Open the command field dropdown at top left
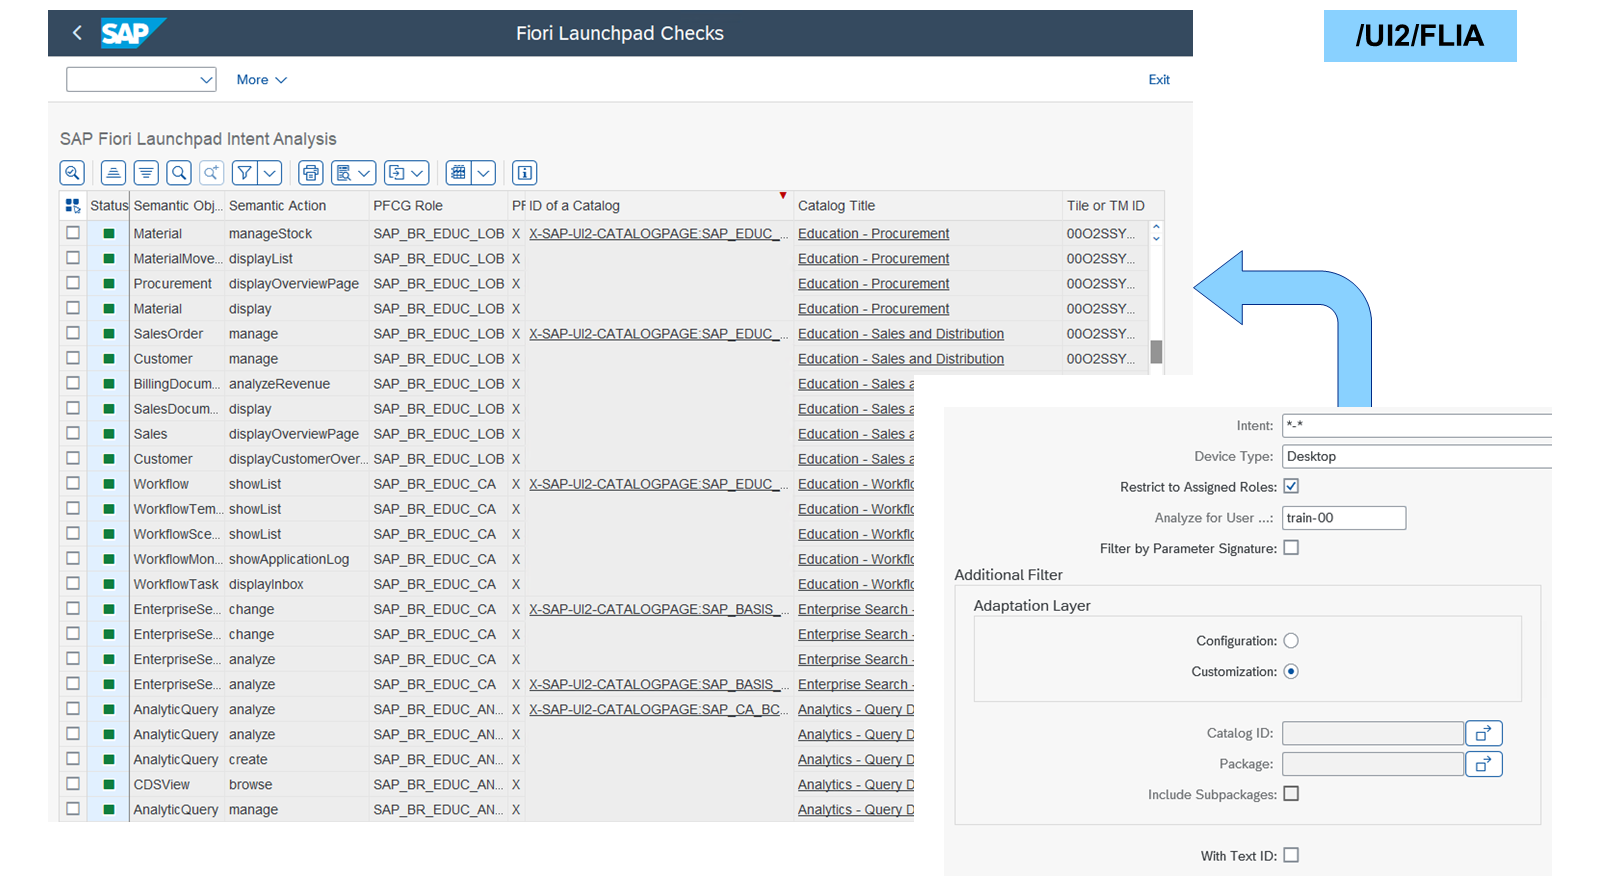Screen dimensions: 1600x886 click(206, 80)
